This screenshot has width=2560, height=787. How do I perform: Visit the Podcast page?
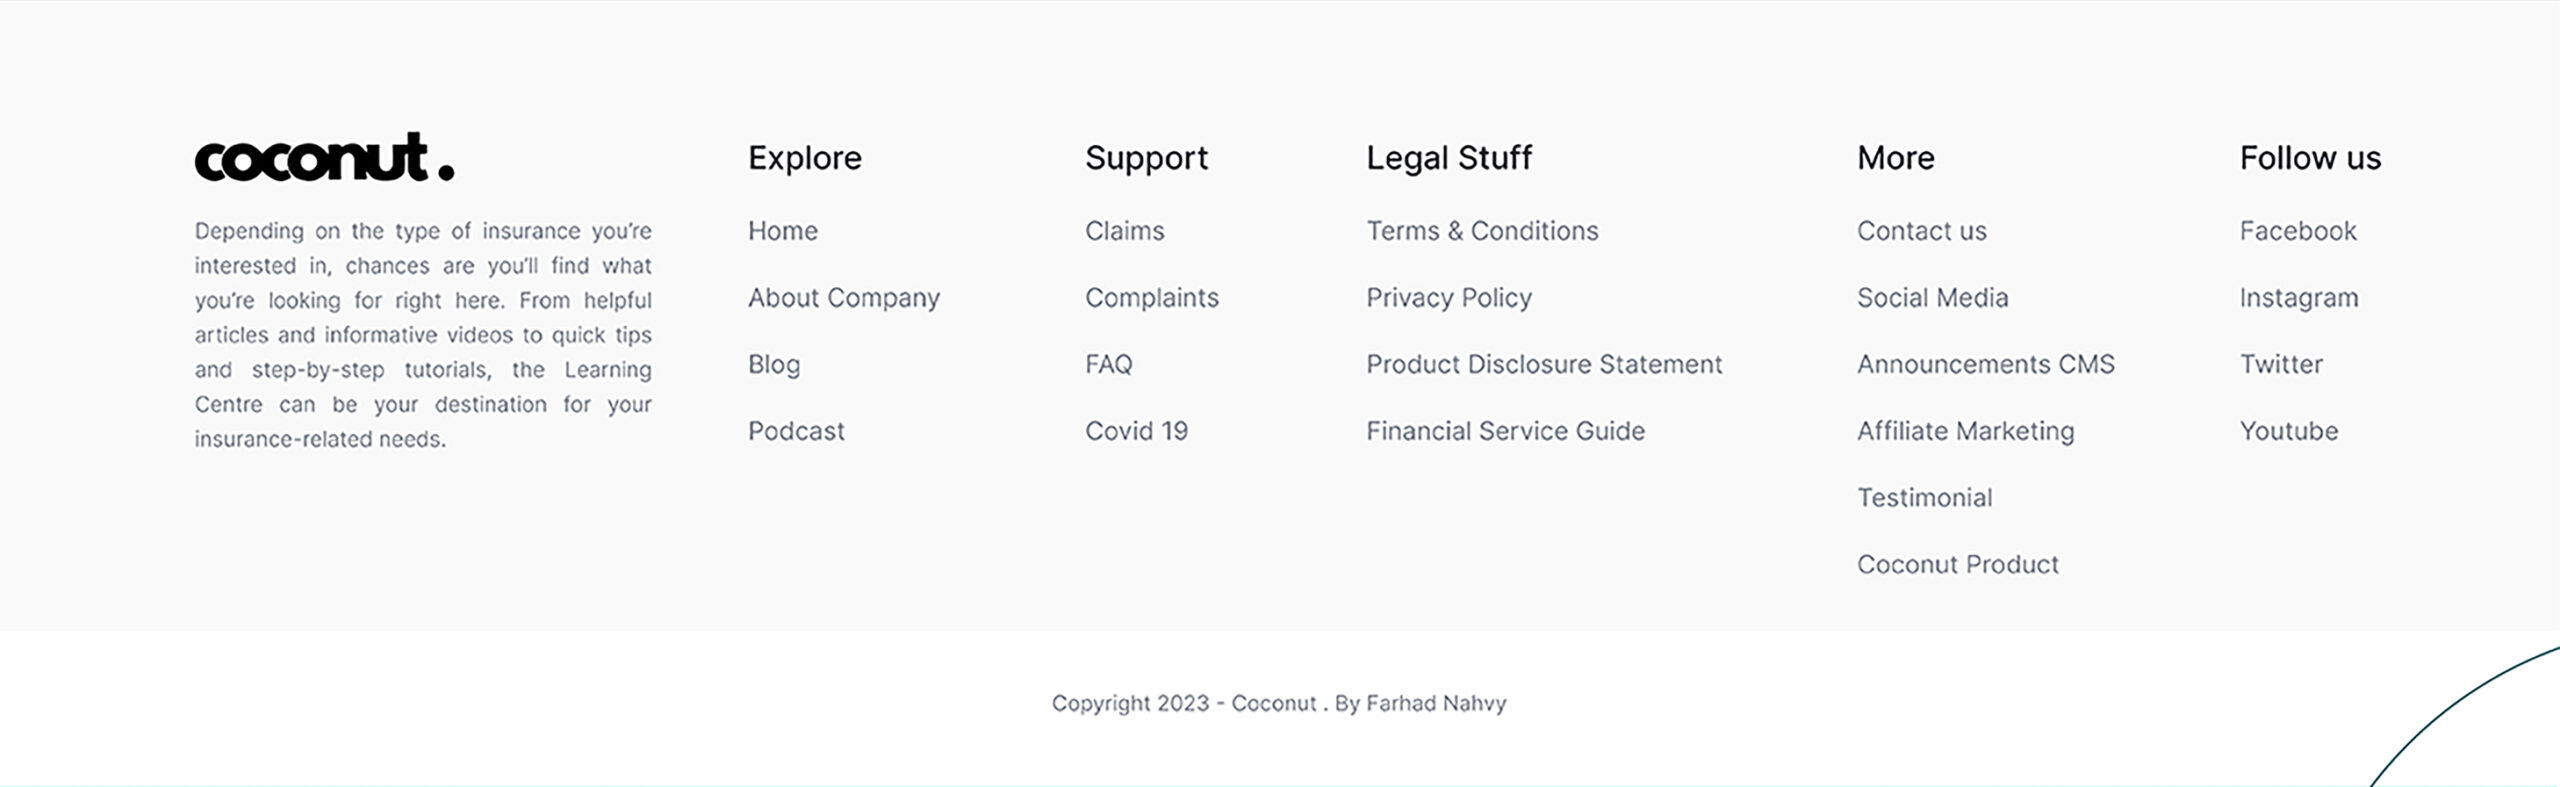(x=796, y=431)
